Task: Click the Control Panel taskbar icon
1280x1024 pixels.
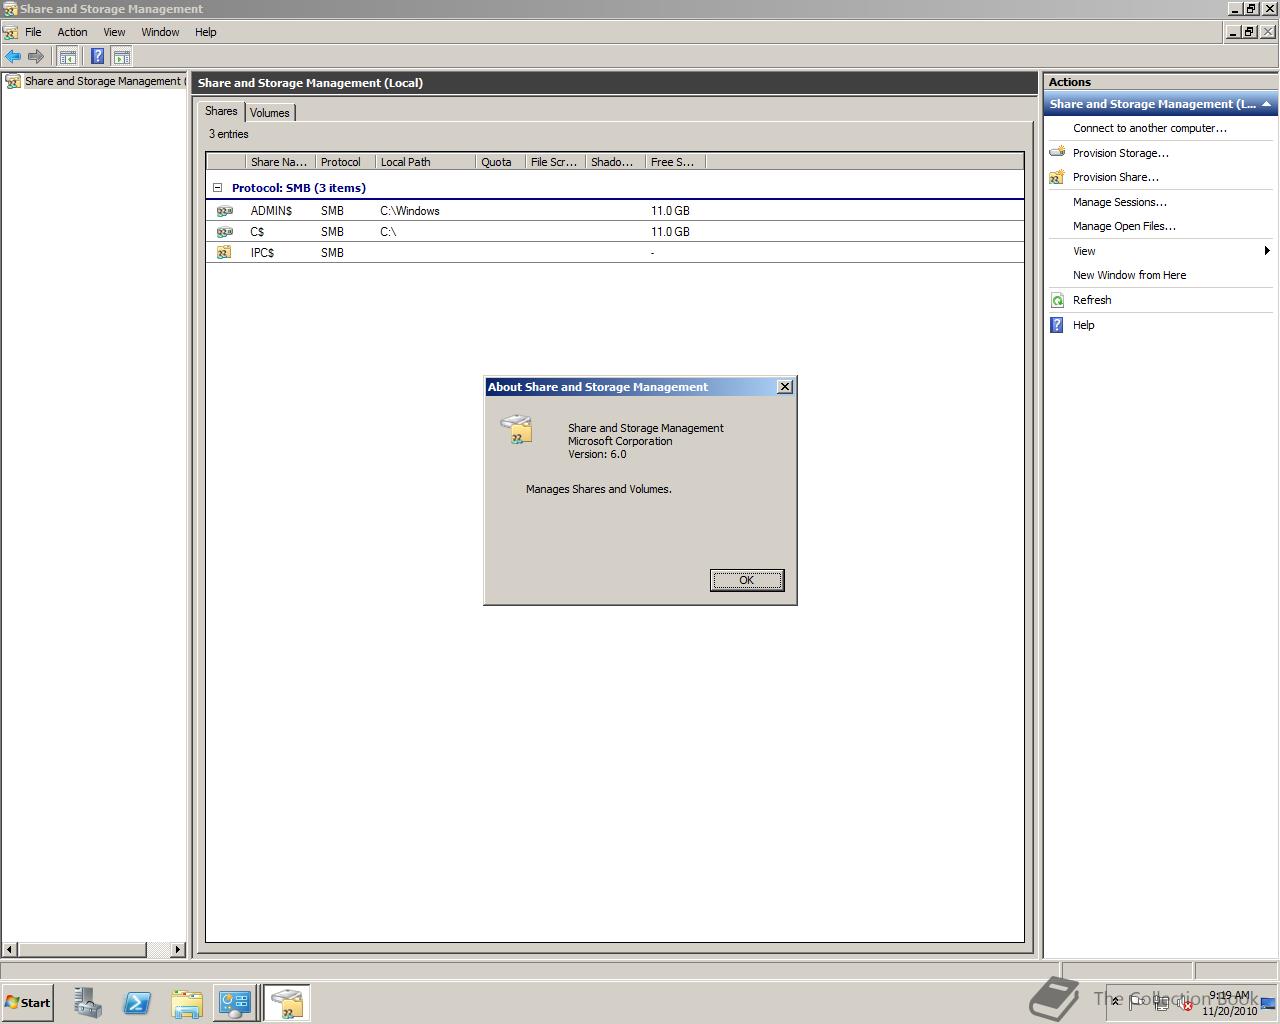Action: coord(235,1003)
